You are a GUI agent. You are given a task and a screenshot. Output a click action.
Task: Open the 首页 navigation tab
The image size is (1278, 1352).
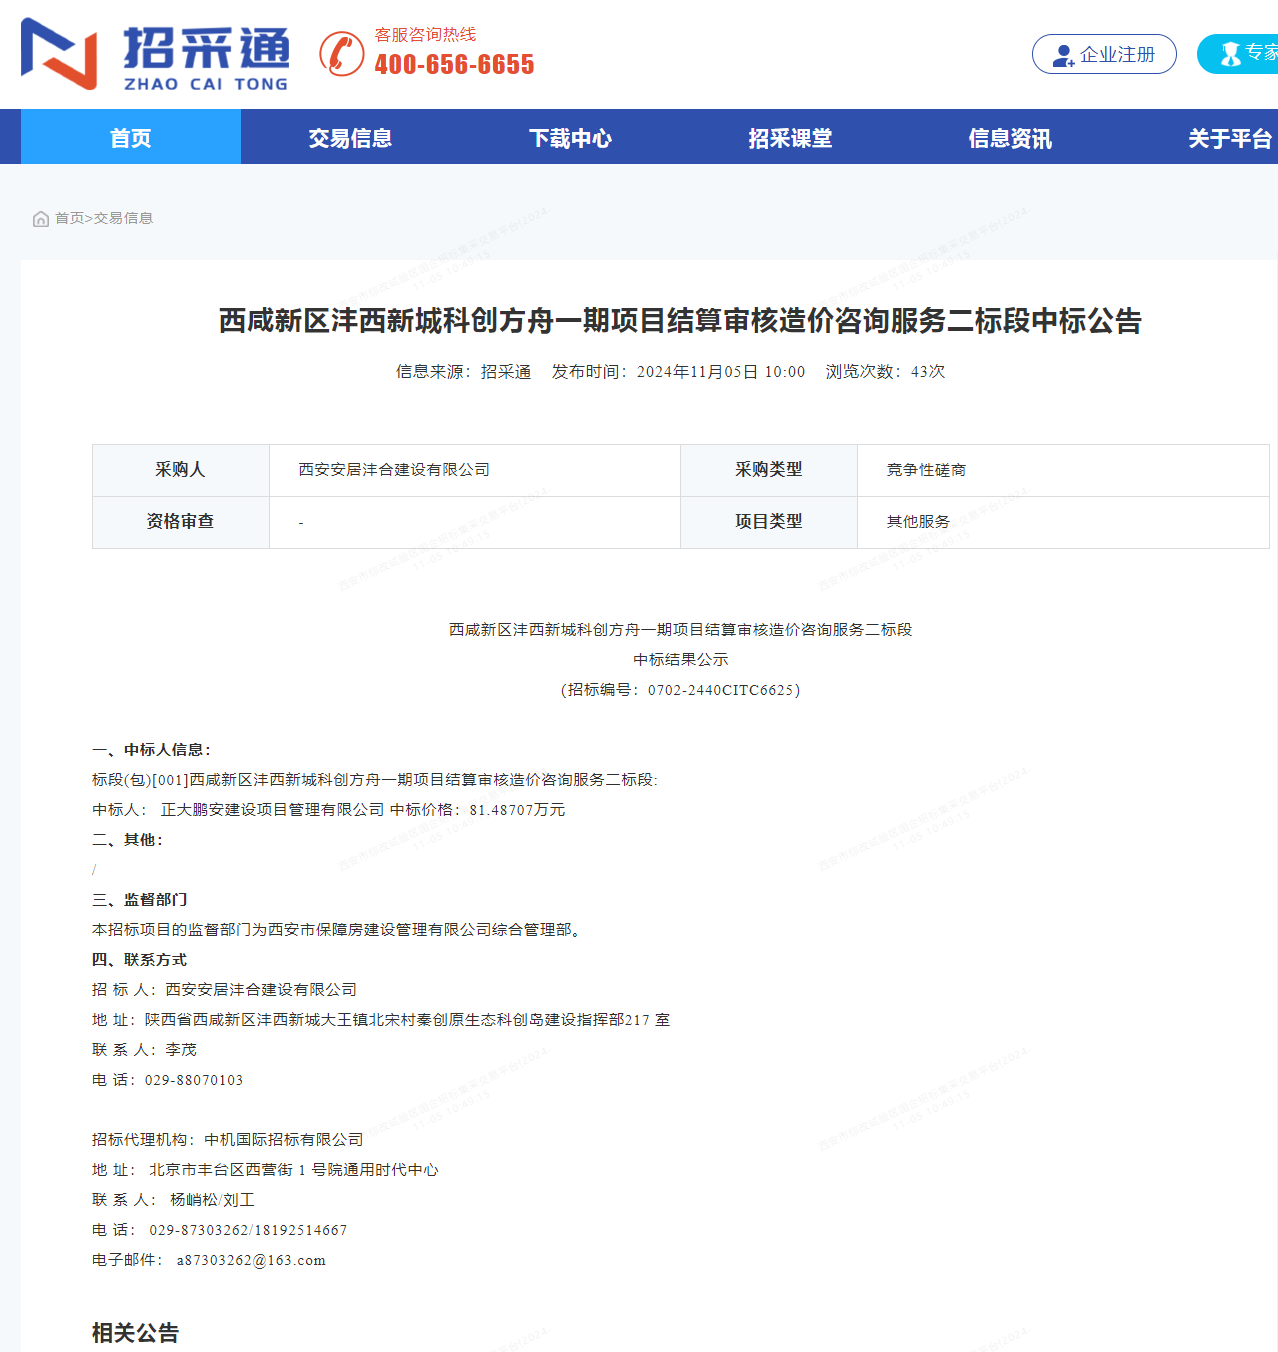[131, 138]
